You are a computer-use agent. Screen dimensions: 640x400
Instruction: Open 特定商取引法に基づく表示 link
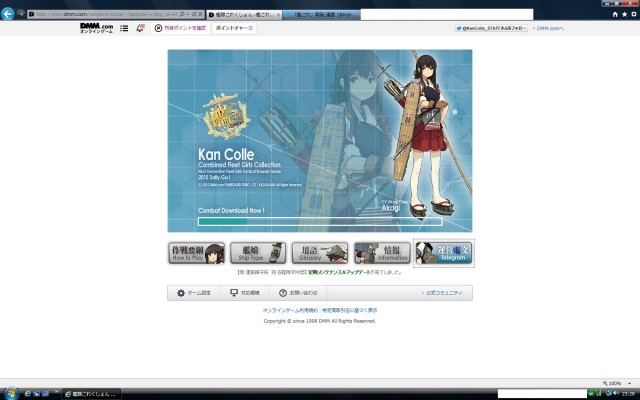350,310
